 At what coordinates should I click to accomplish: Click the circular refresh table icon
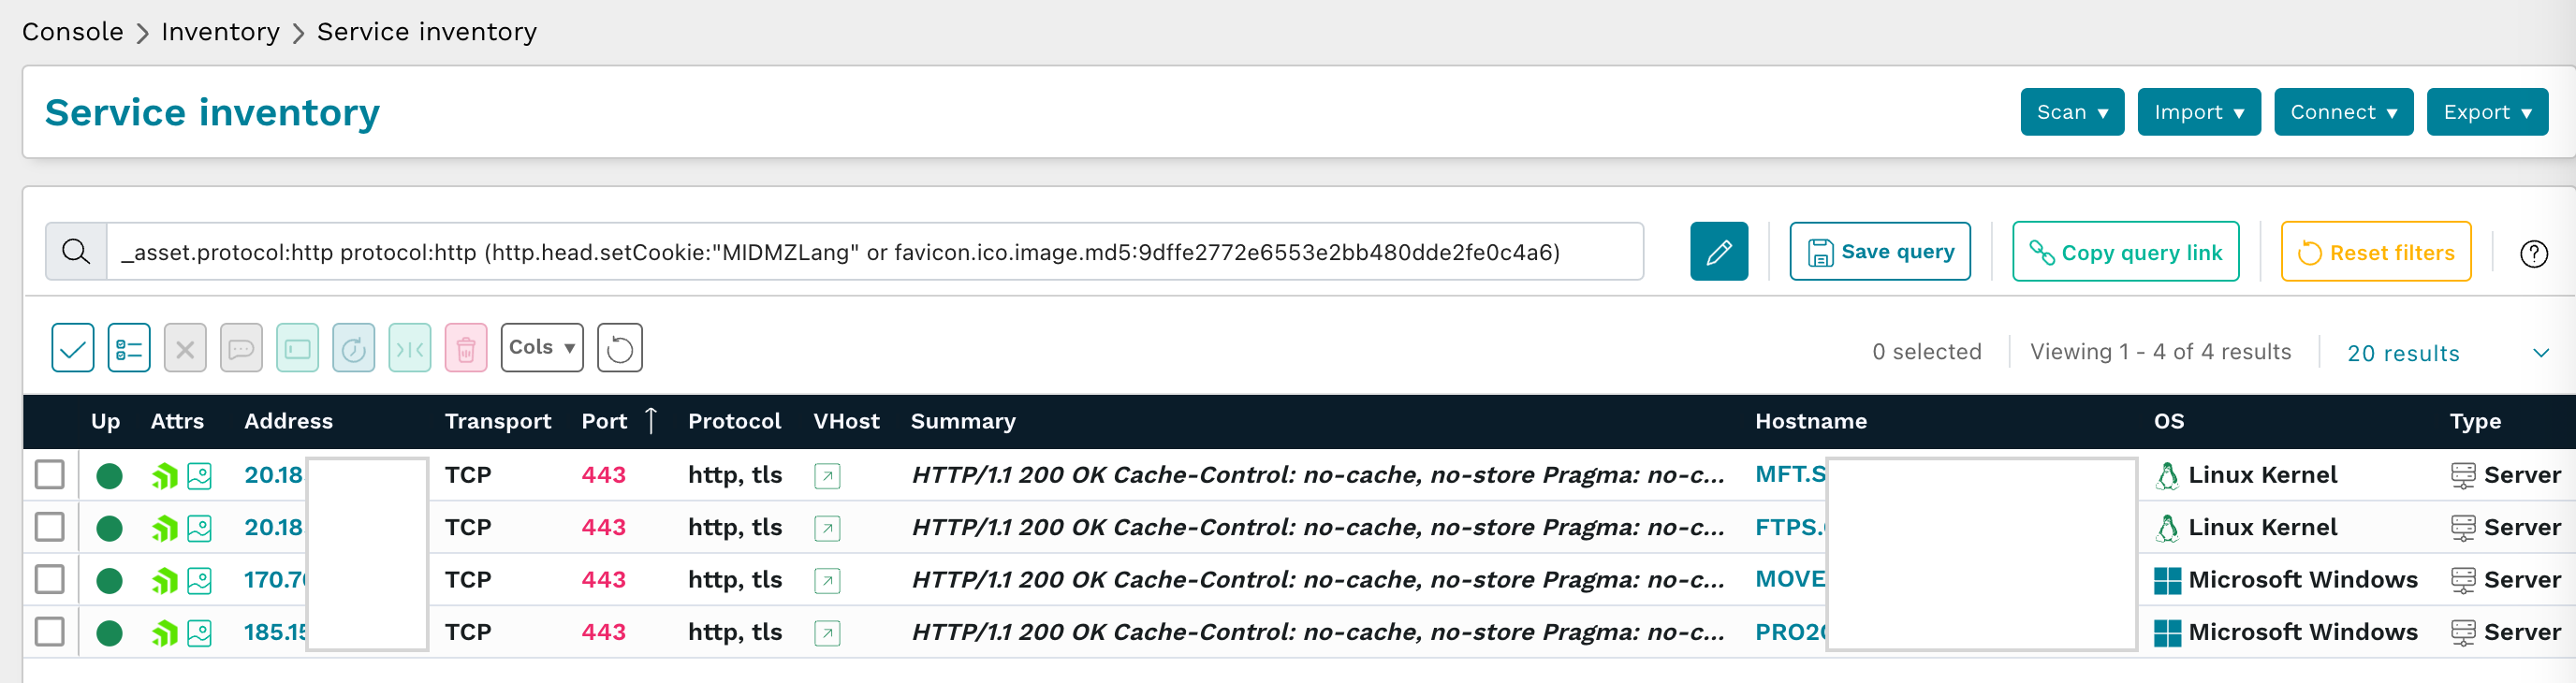tap(619, 348)
